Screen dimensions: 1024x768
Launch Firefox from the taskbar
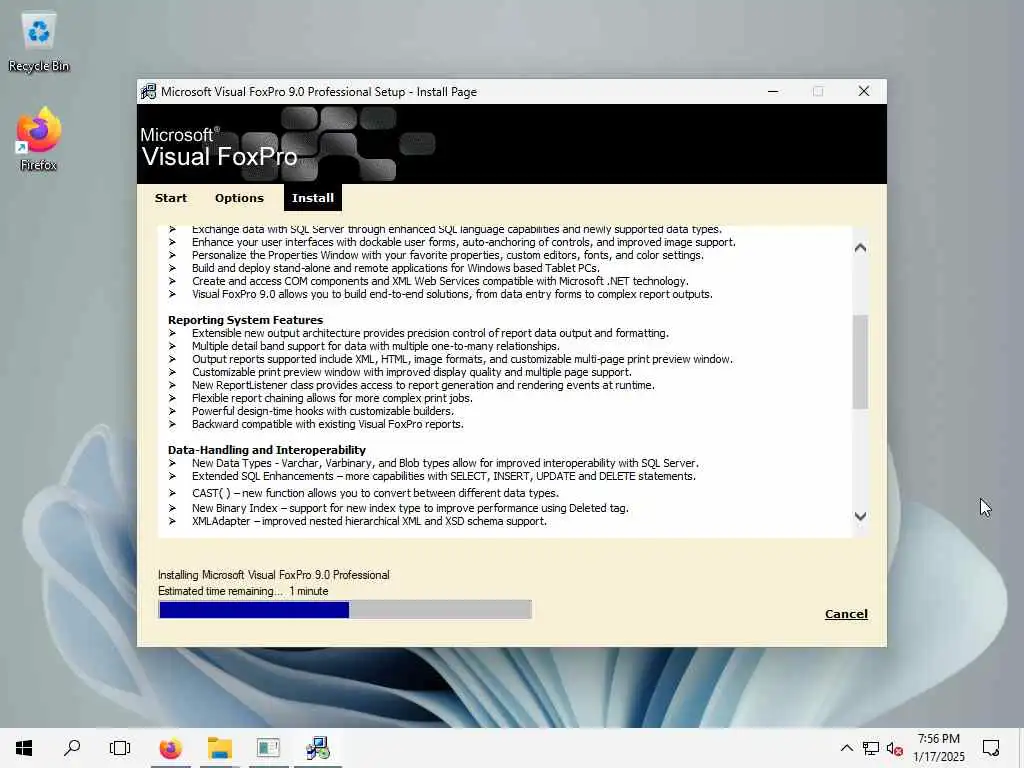coord(170,748)
